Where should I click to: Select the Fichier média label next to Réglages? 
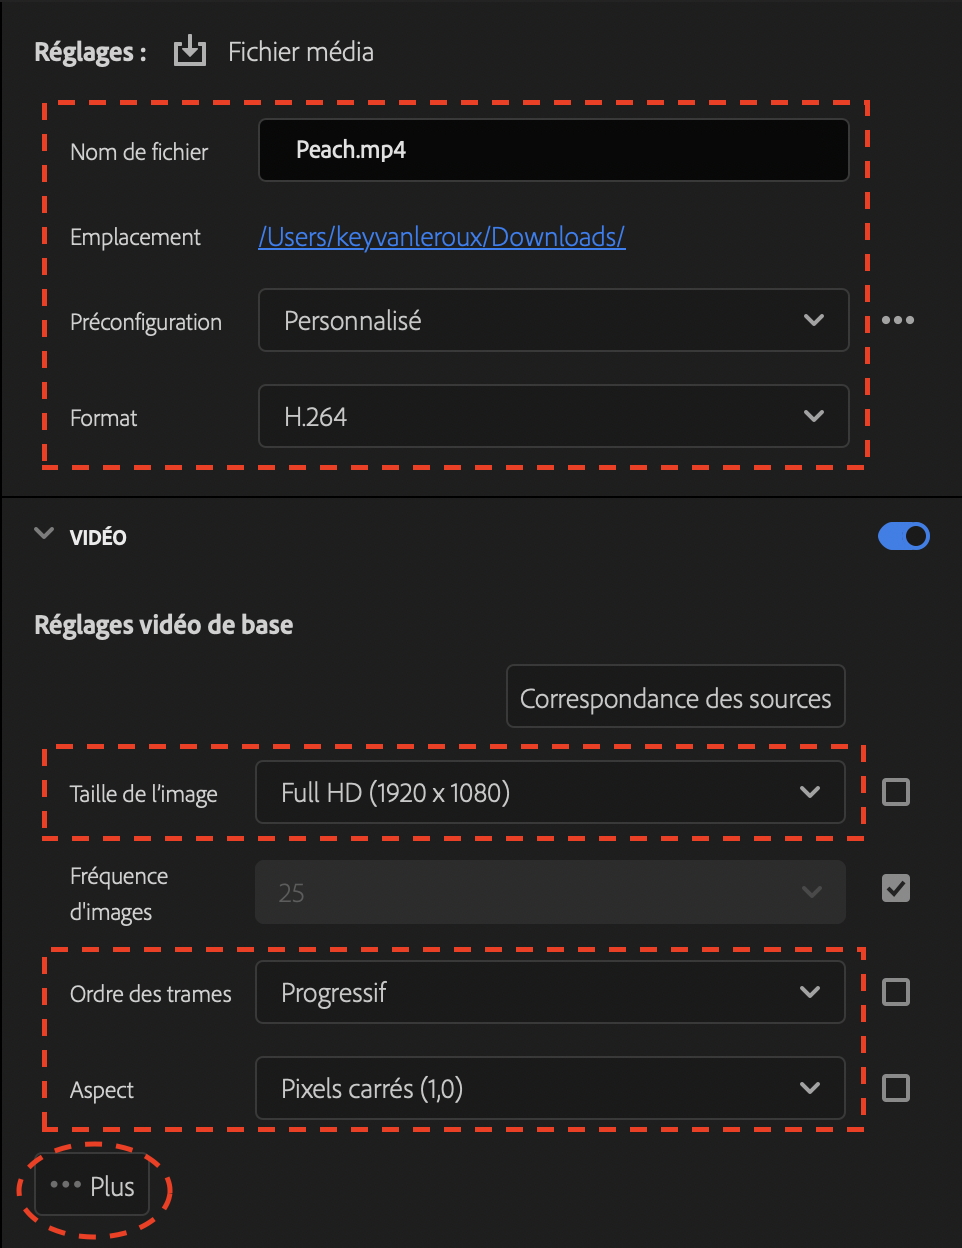click(x=300, y=51)
